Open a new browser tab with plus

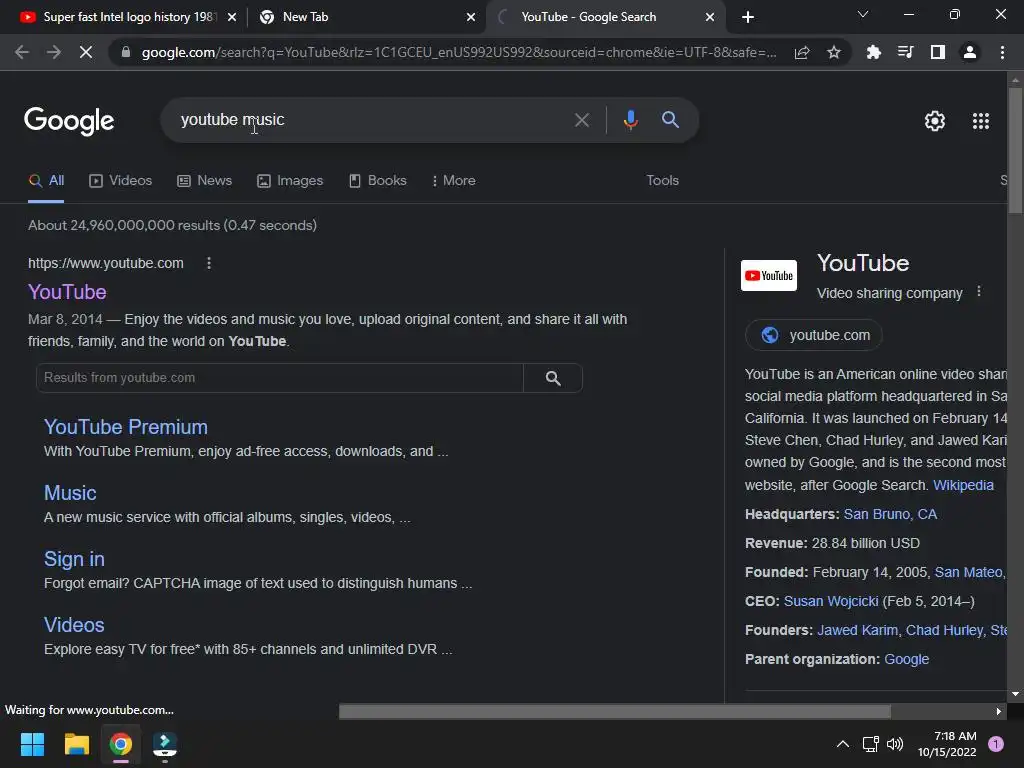tap(748, 17)
